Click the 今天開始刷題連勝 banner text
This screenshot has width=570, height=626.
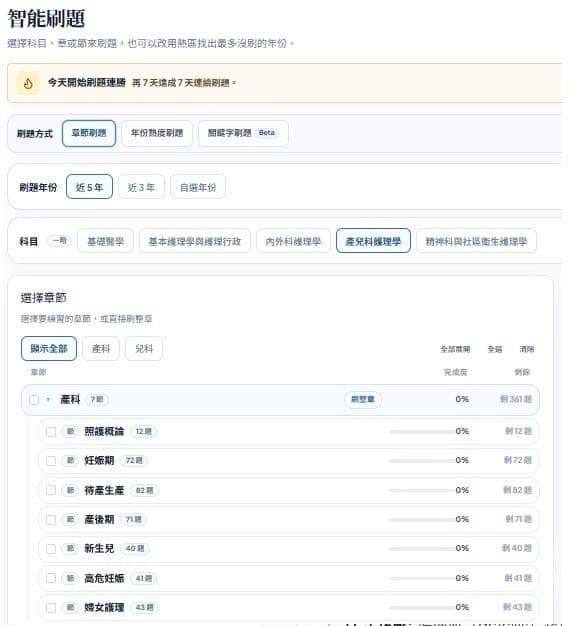coord(87,83)
